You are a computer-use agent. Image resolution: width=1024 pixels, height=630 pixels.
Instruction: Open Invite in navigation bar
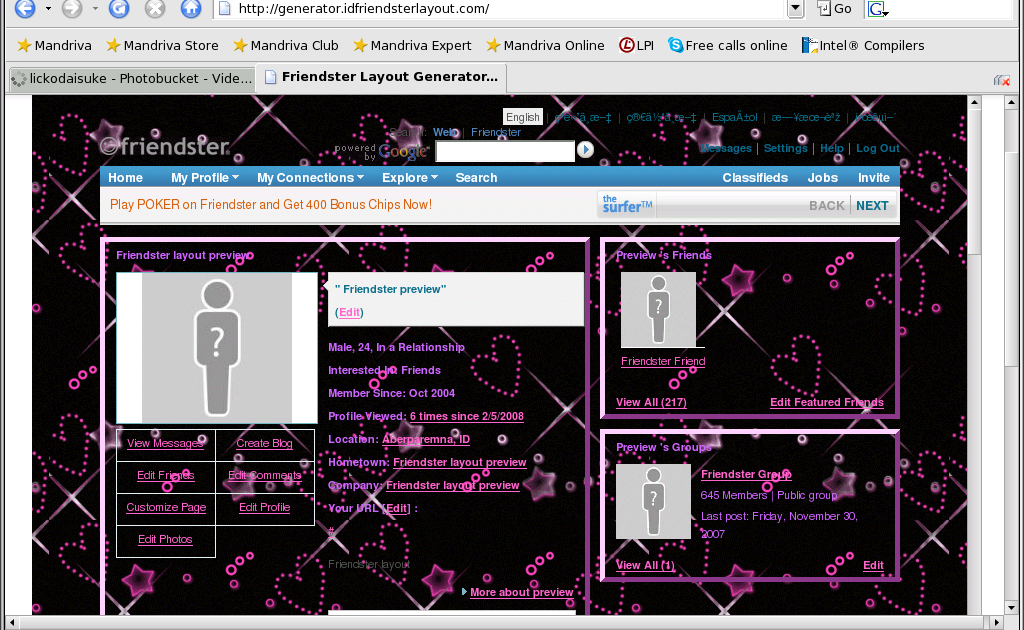point(874,178)
